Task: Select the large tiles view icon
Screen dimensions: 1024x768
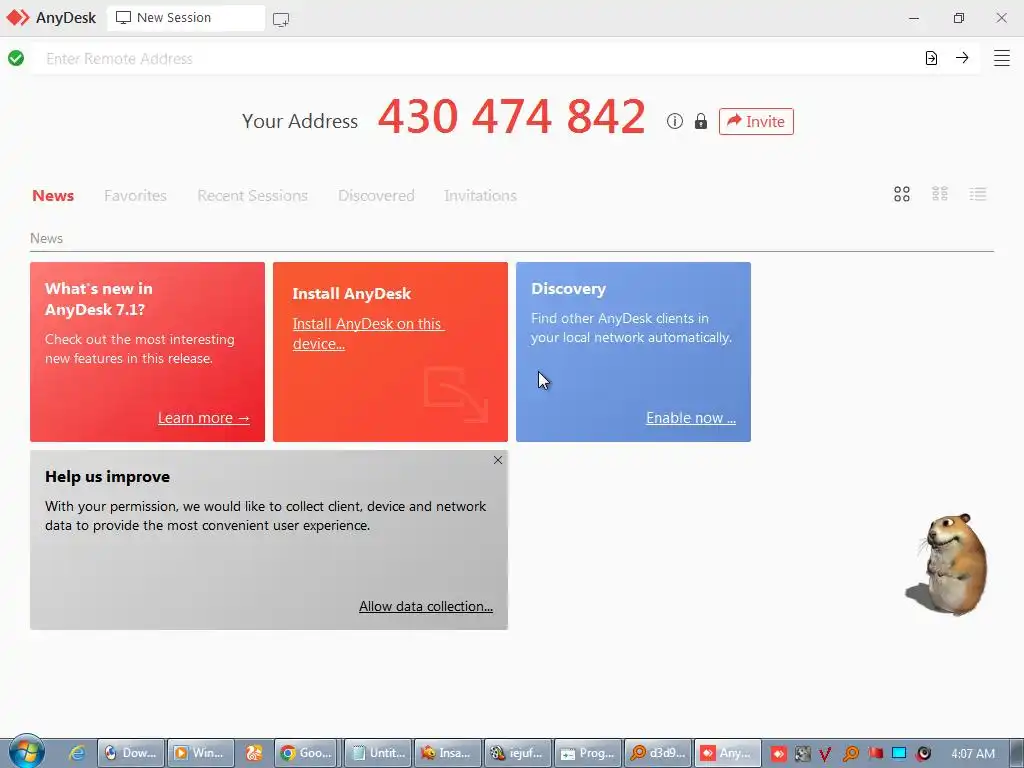Action: (902, 194)
